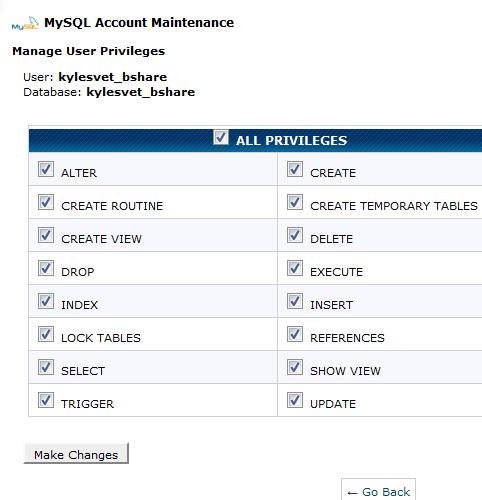
Task: Disable the DELETE privilege checkbox
Action: click(x=295, y=235)
